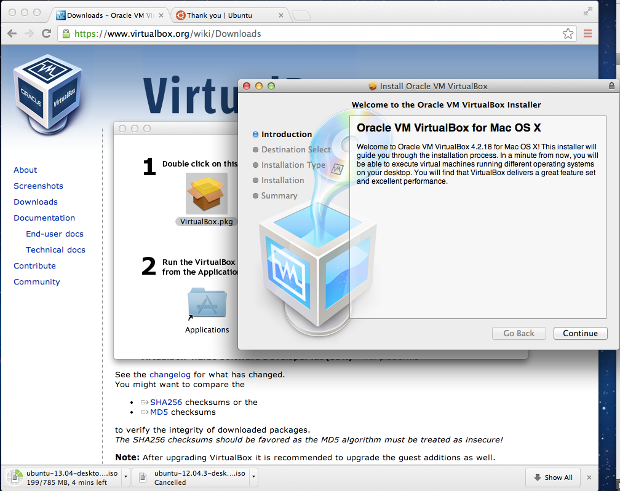The width and height of the screenshot is (620, 491).
Task: Switch to Downloads - Oracle VM tab
Action: (109, 15)
